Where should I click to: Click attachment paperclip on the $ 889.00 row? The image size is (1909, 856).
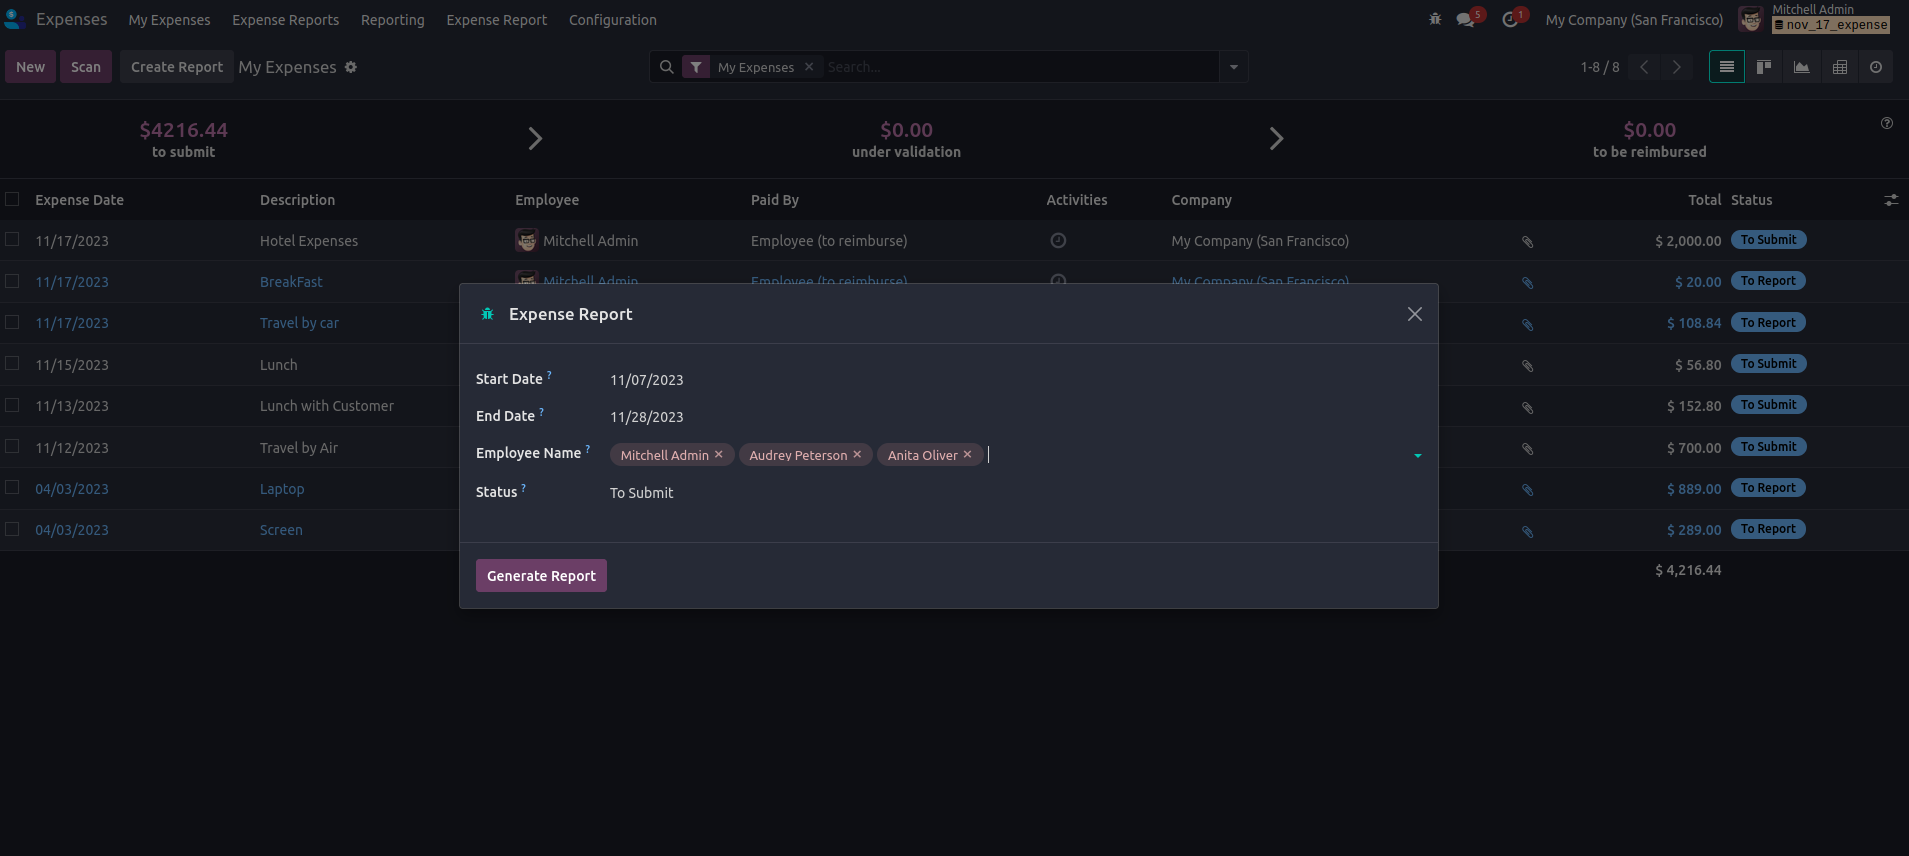(x=1527, y=489)
